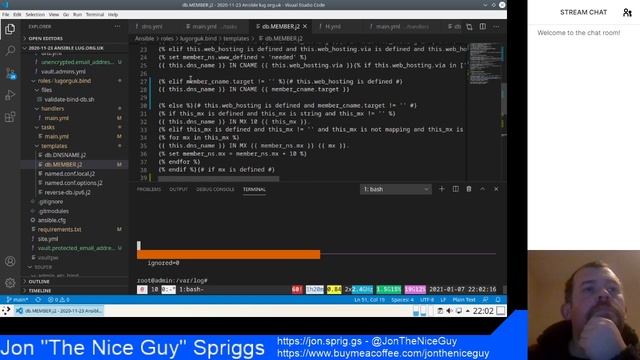640x360 pixels.
Task: Open the Source Control view
Action: (10, 73)
